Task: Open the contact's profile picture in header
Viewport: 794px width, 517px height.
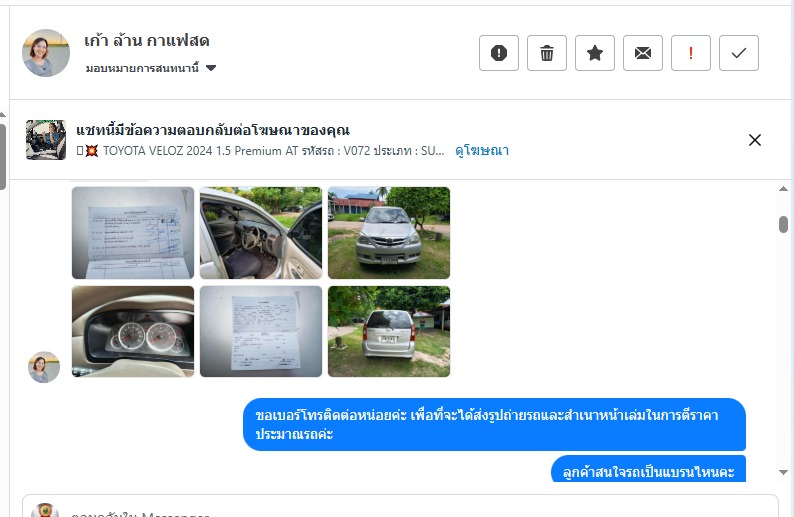Action: [x=46, y=53]
